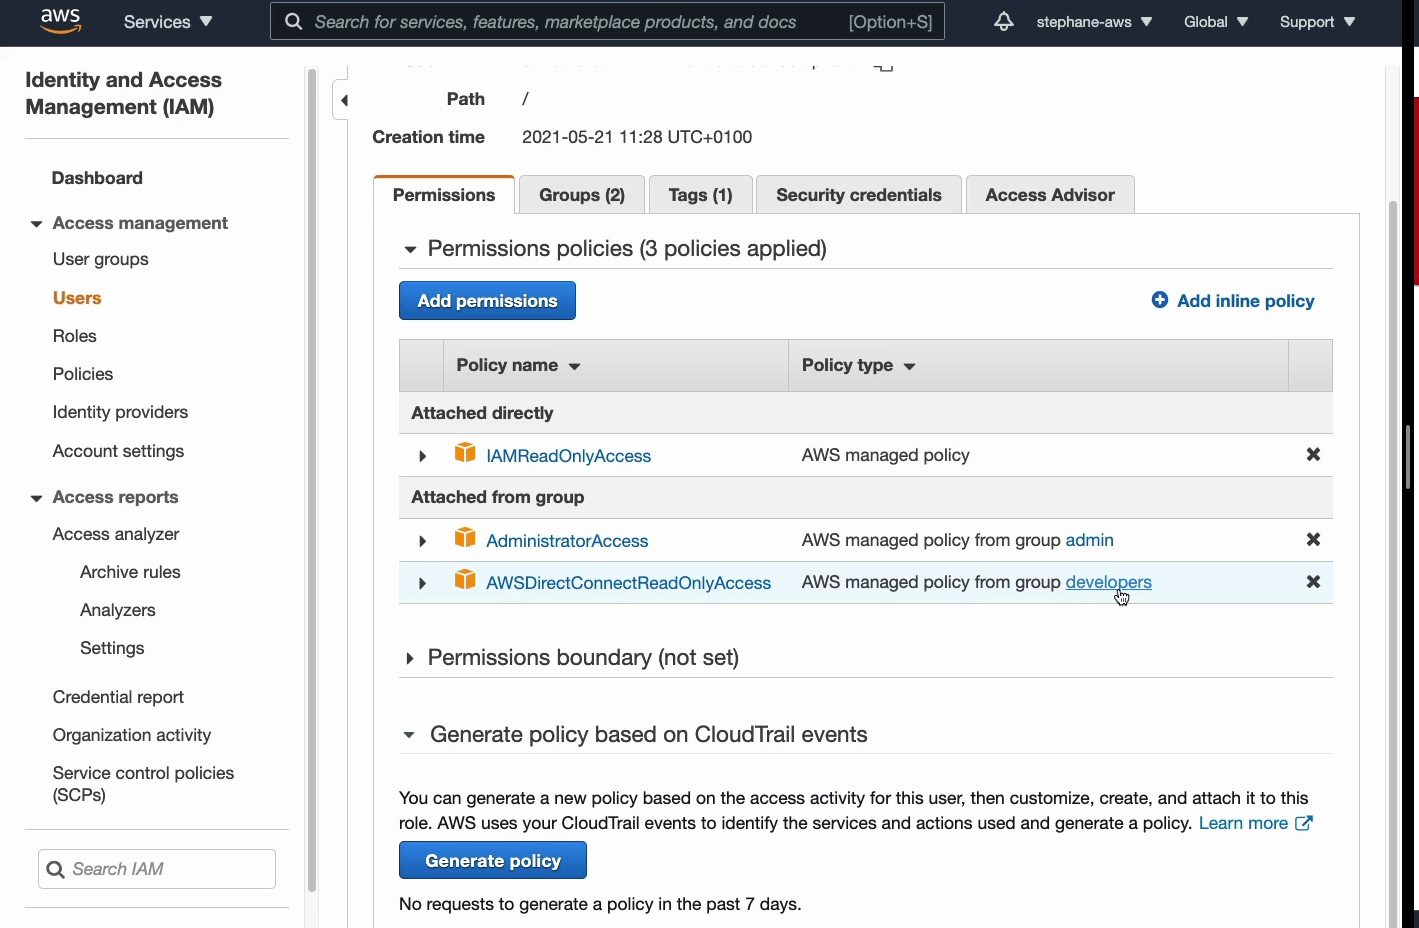The width and height of the screenshot is (1419, 928).
Task: Switch to the Tags (1) tab
Action: [x=700, y=195]
